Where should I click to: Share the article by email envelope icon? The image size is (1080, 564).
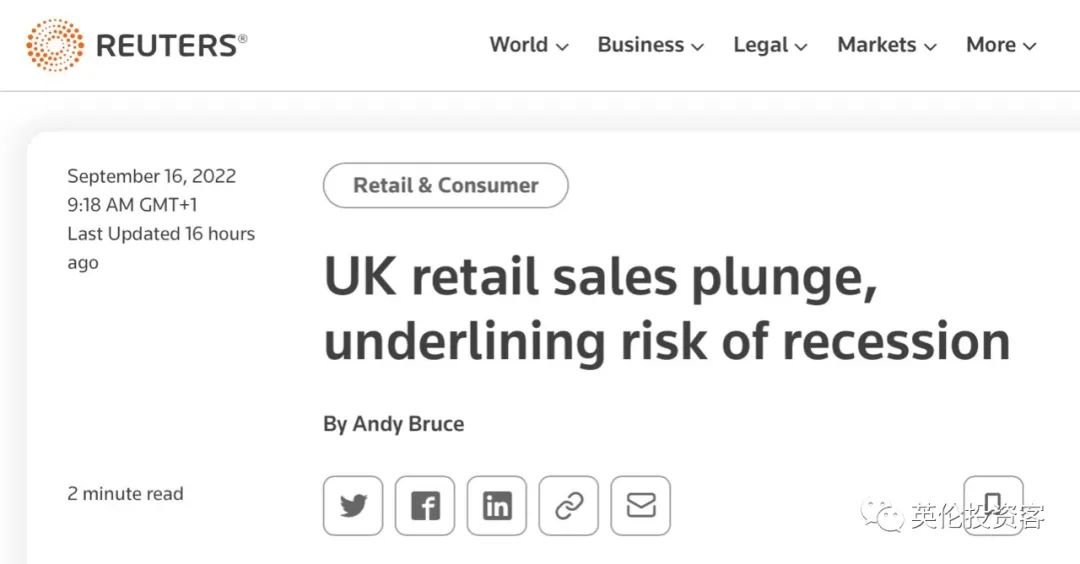point(641,506)
